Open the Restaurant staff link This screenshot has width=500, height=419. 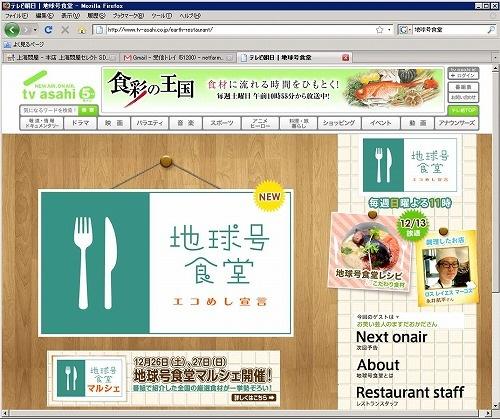coord(410,393)
